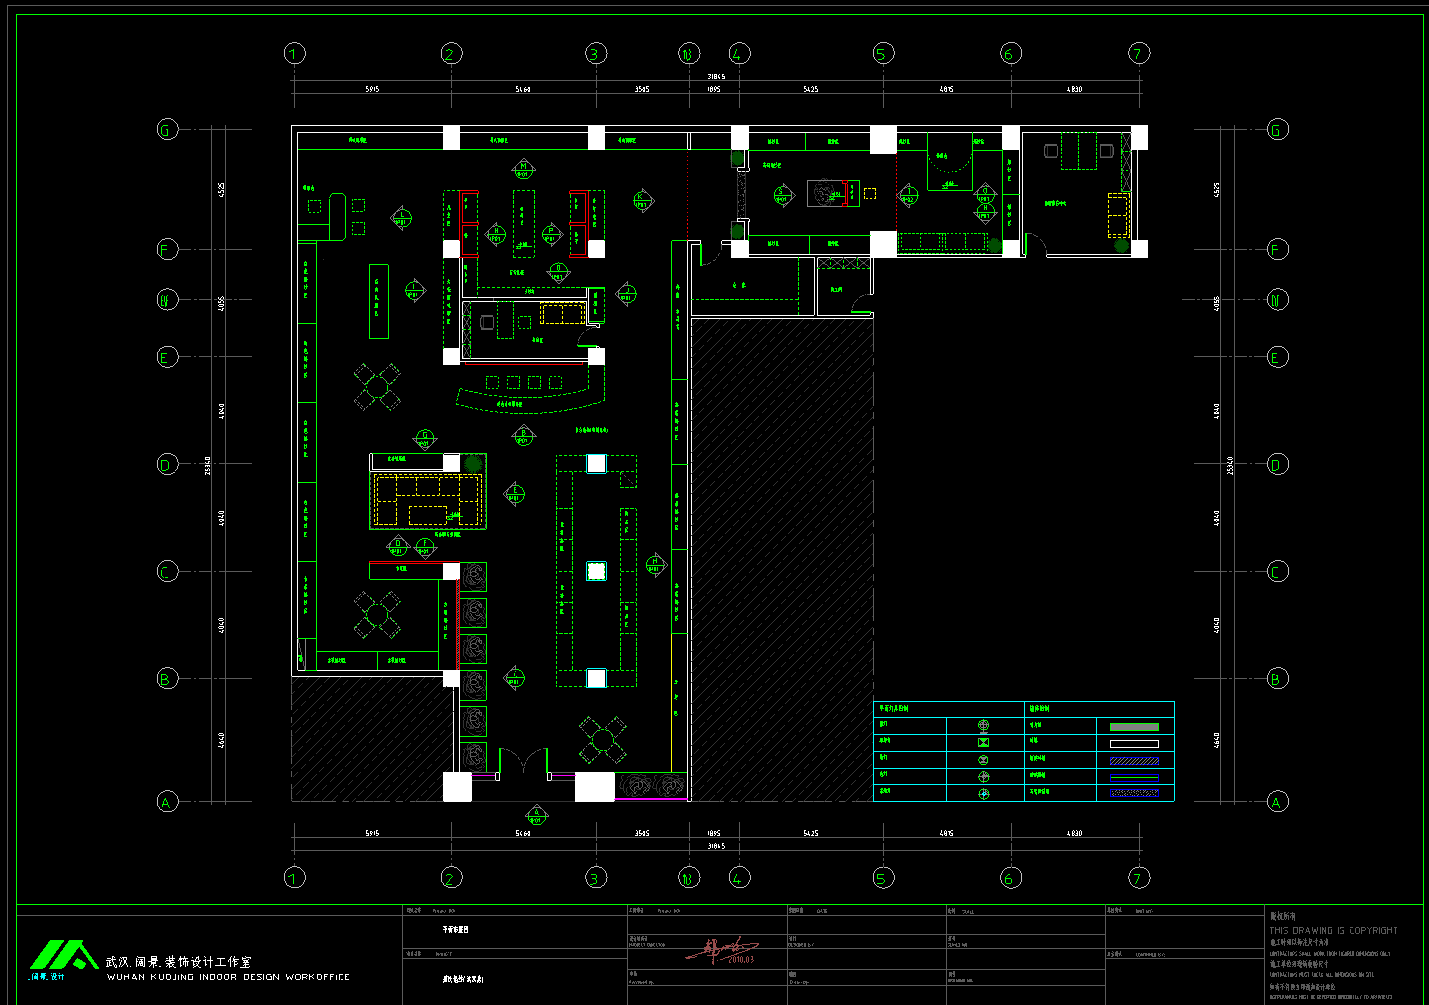Select the legend symbol with cyan center
The height and width of the screenshot is (1005, 1429).
coord(983,793)
